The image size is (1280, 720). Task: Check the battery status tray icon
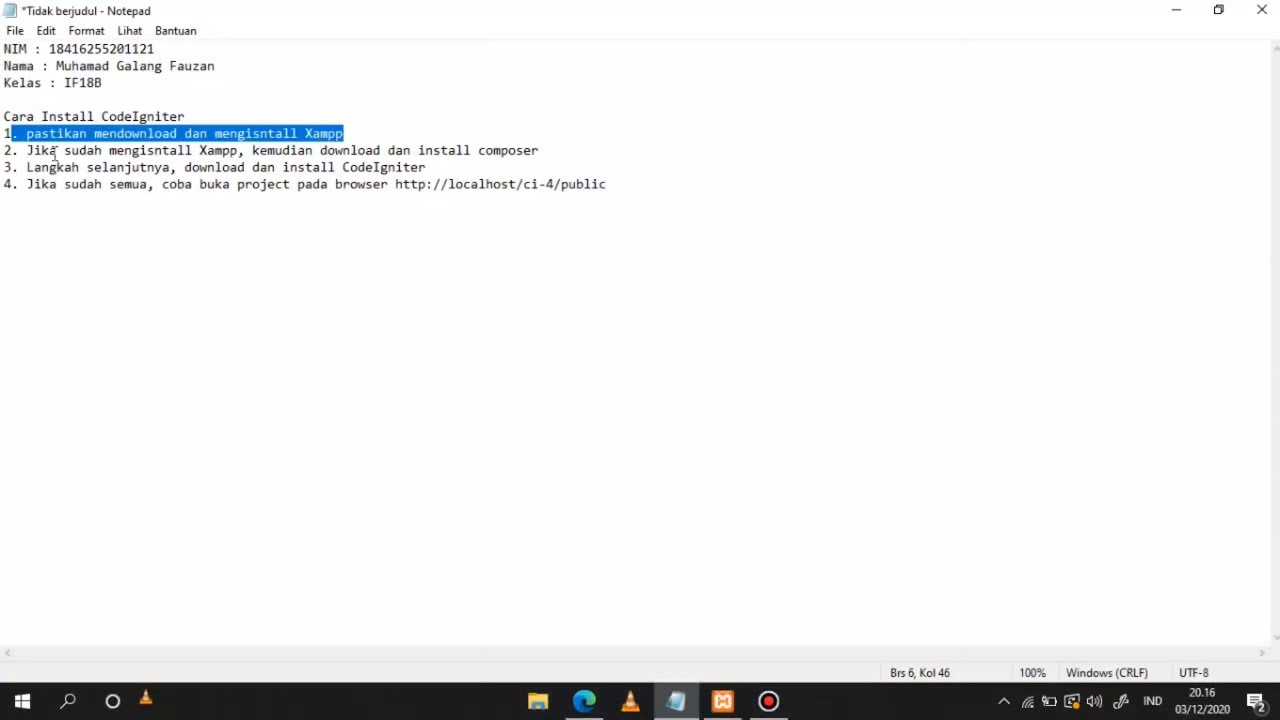pos(1049,701)
